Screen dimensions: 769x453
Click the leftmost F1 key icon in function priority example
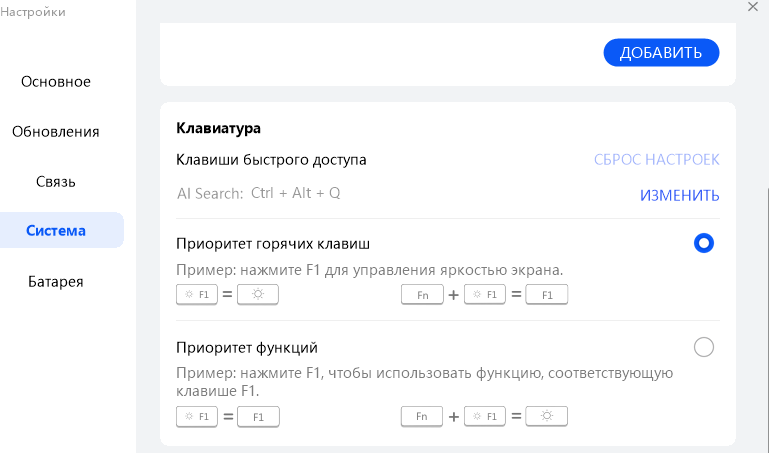point(196,416)
